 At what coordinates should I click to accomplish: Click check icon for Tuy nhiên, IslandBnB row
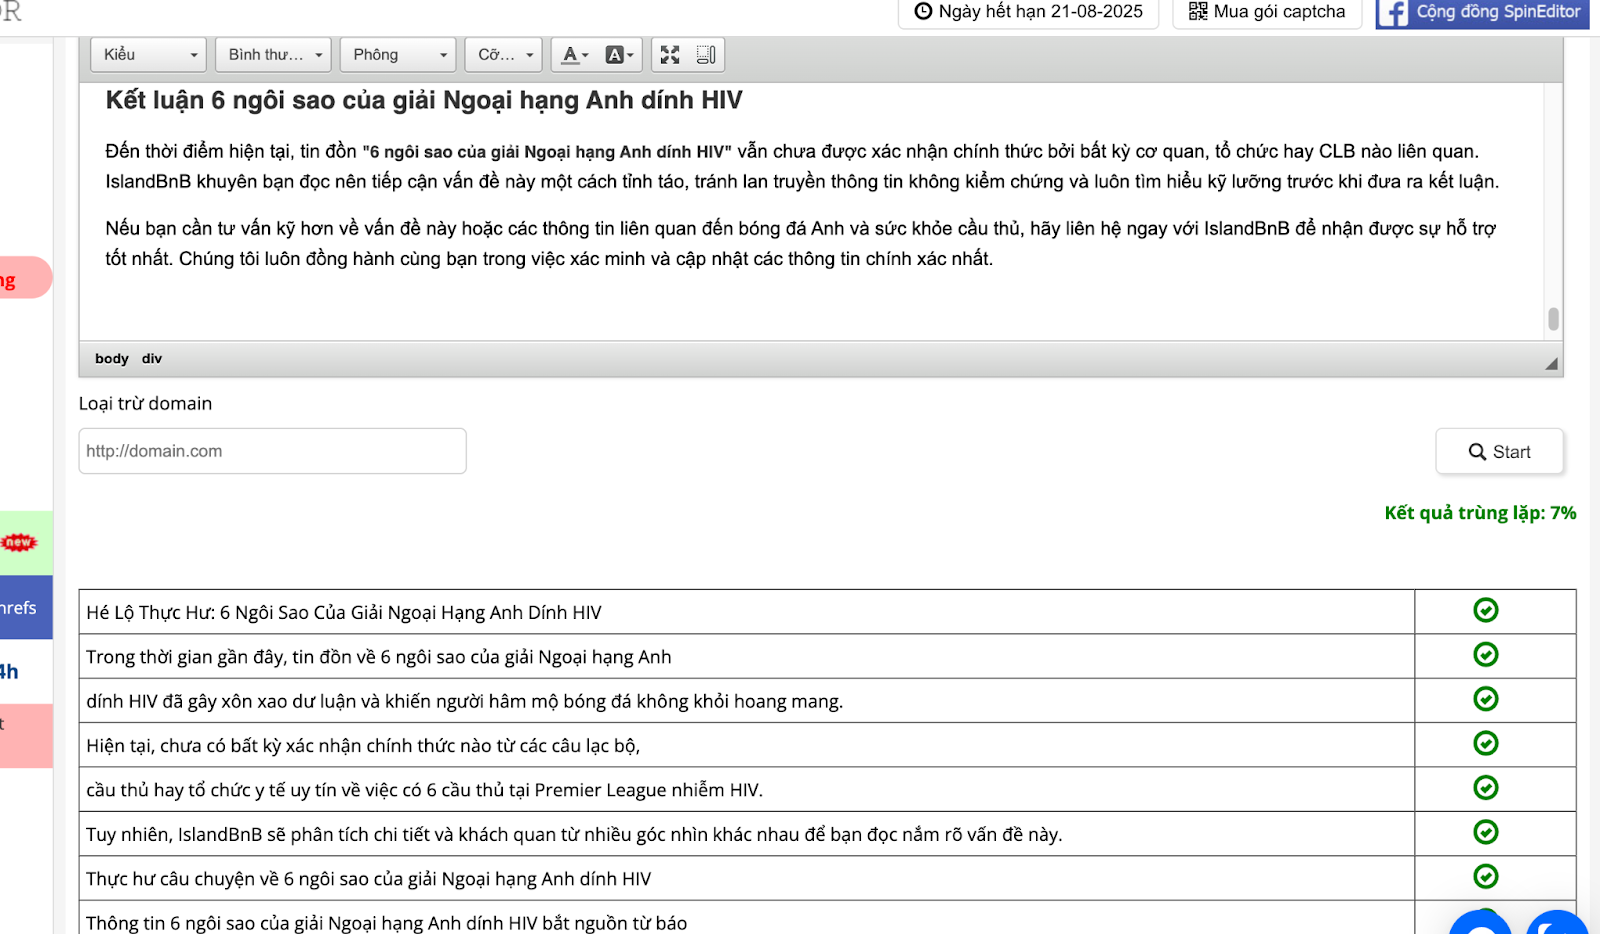pos(1486,832)
